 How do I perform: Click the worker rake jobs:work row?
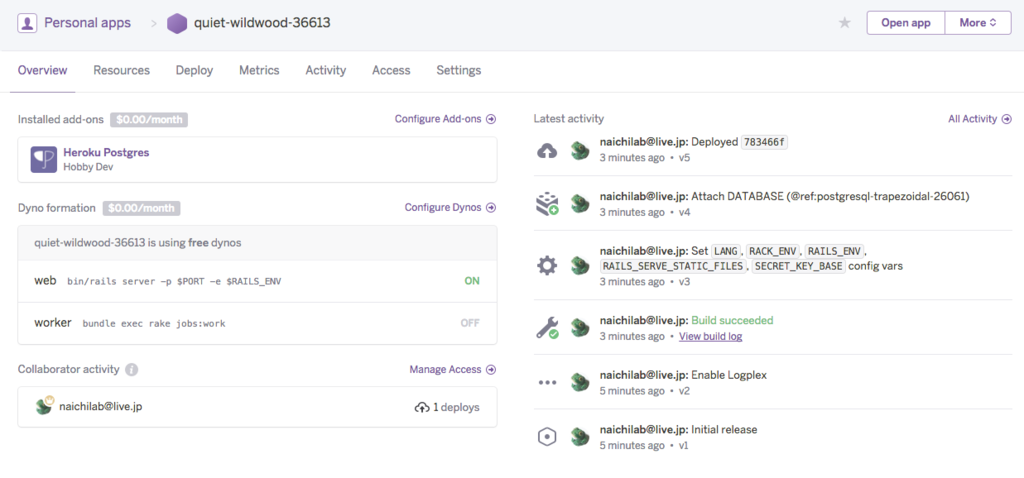click(x=257, y=323)
